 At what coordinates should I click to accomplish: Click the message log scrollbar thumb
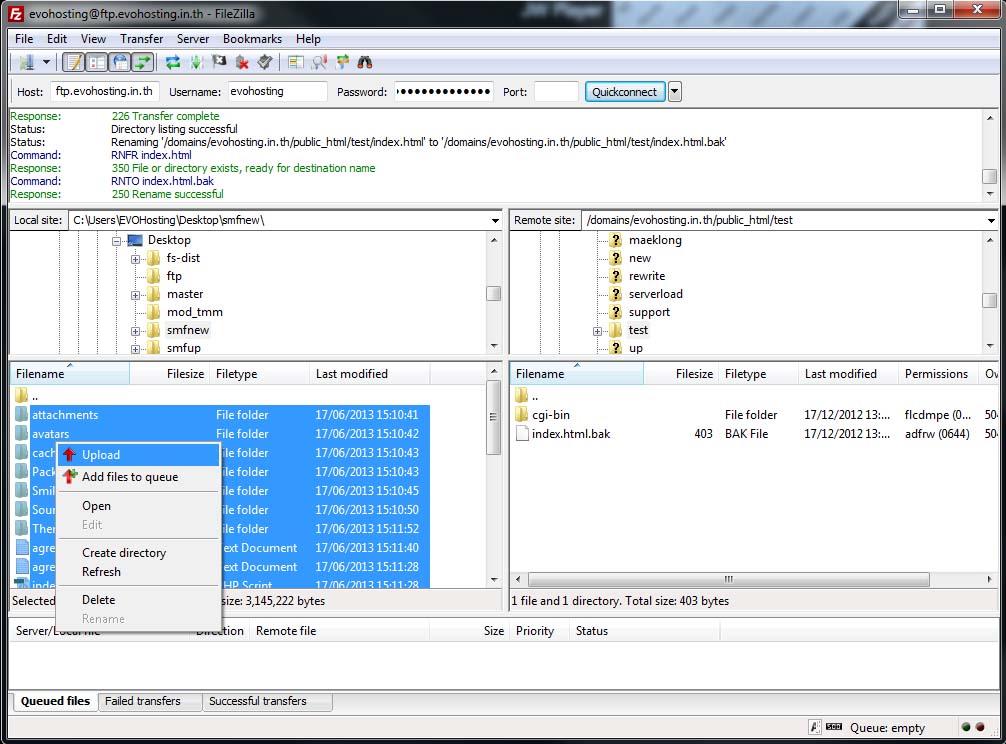(x=990, y=176)
